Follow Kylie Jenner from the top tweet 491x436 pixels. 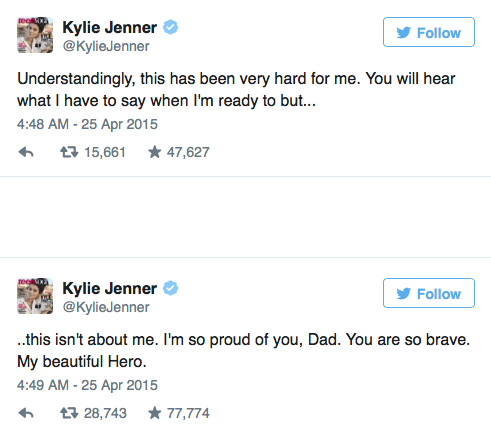pos(429,32)
